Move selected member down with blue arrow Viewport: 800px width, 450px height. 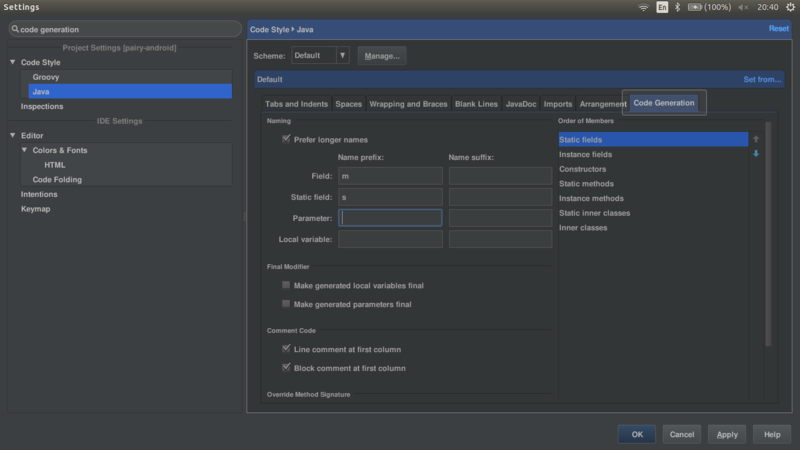[756, 154]
